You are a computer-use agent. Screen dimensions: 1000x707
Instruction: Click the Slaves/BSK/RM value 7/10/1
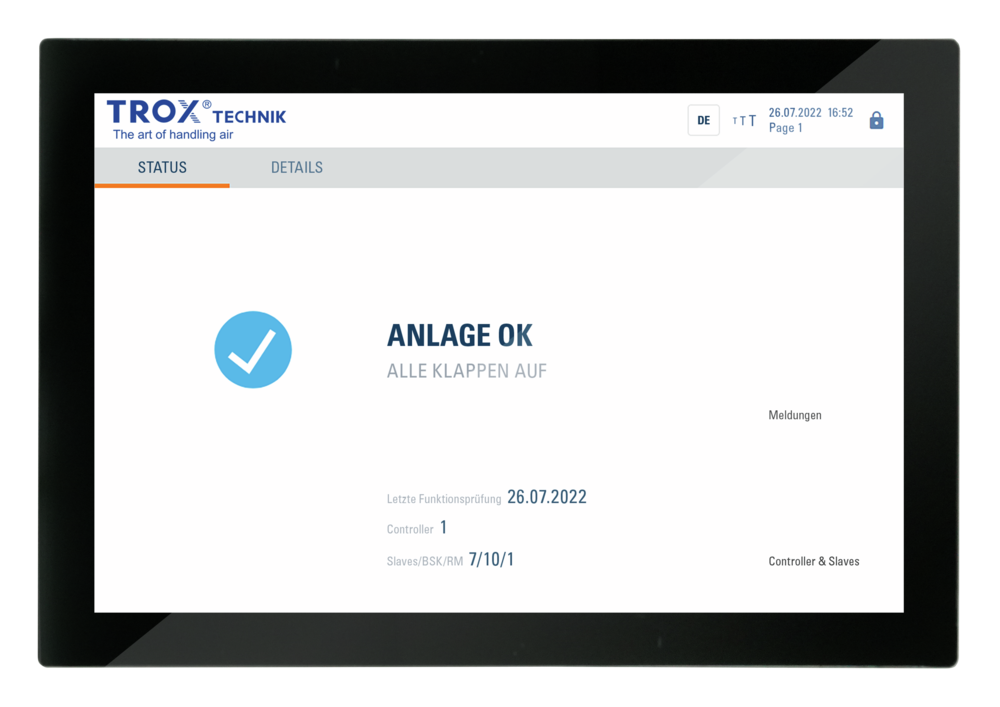(490, 557)
